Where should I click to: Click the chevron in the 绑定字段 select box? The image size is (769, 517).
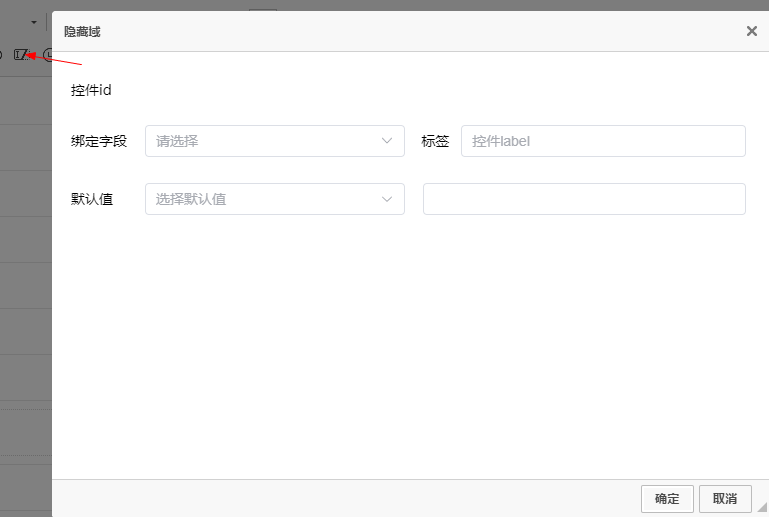coord(387,141)
